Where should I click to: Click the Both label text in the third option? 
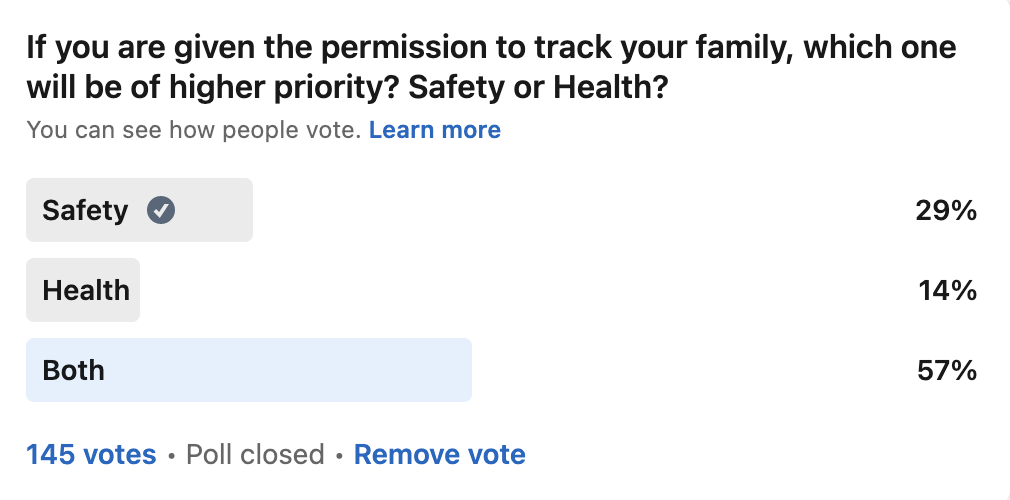(73, 370)
